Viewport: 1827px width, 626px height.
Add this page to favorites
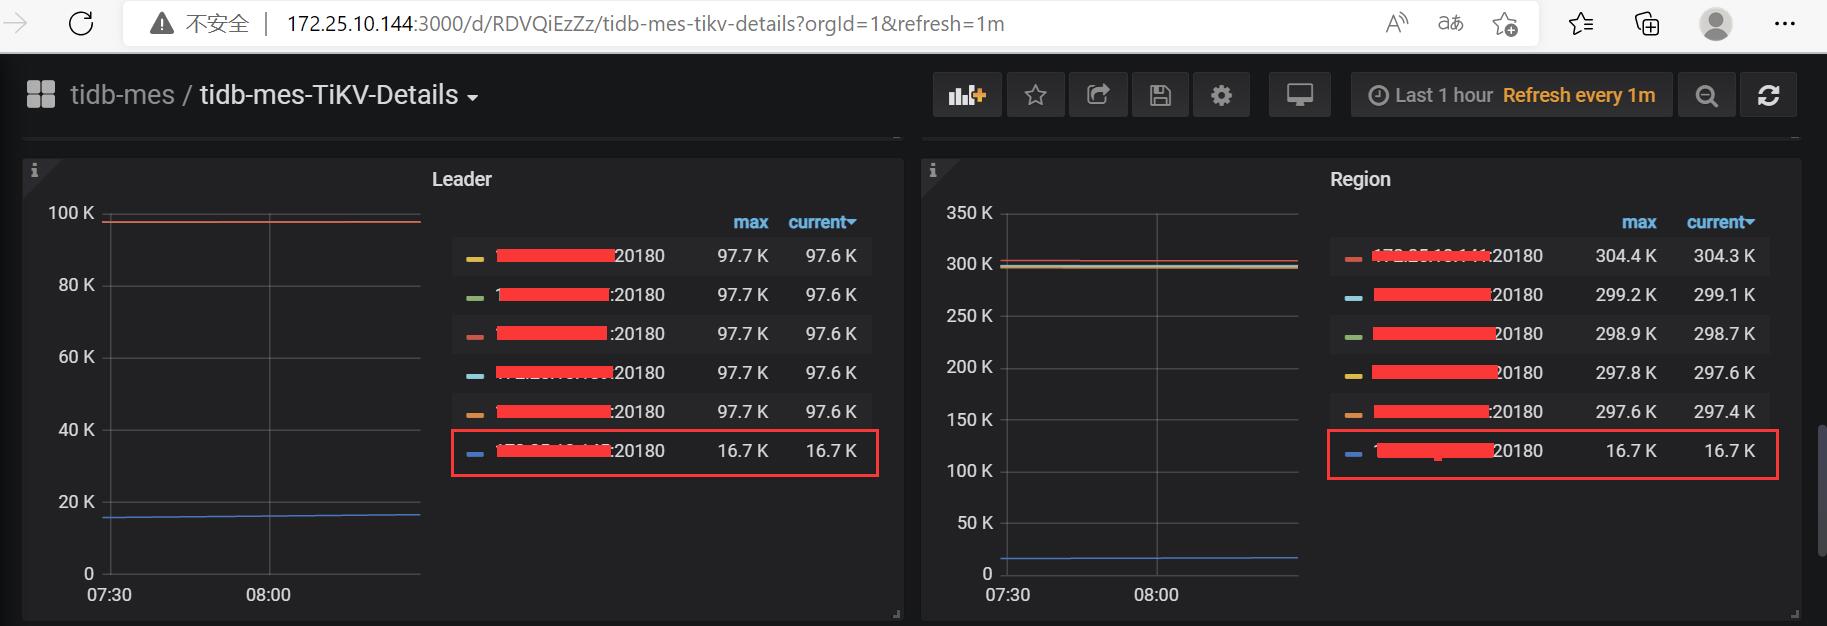1504,23
